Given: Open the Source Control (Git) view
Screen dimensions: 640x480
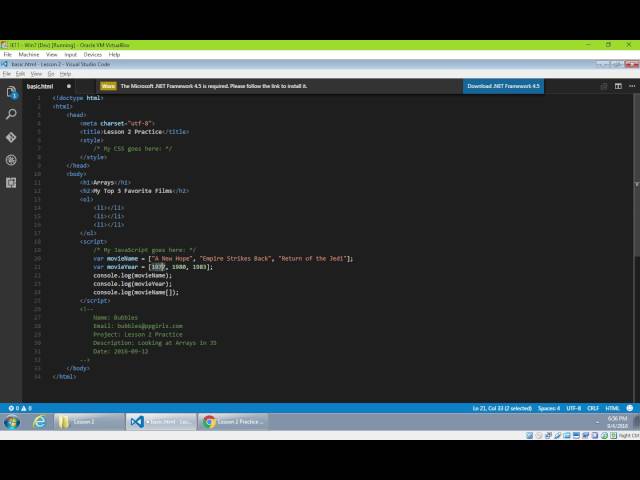Looking at the screenshot, I should (x=11, y=137).
